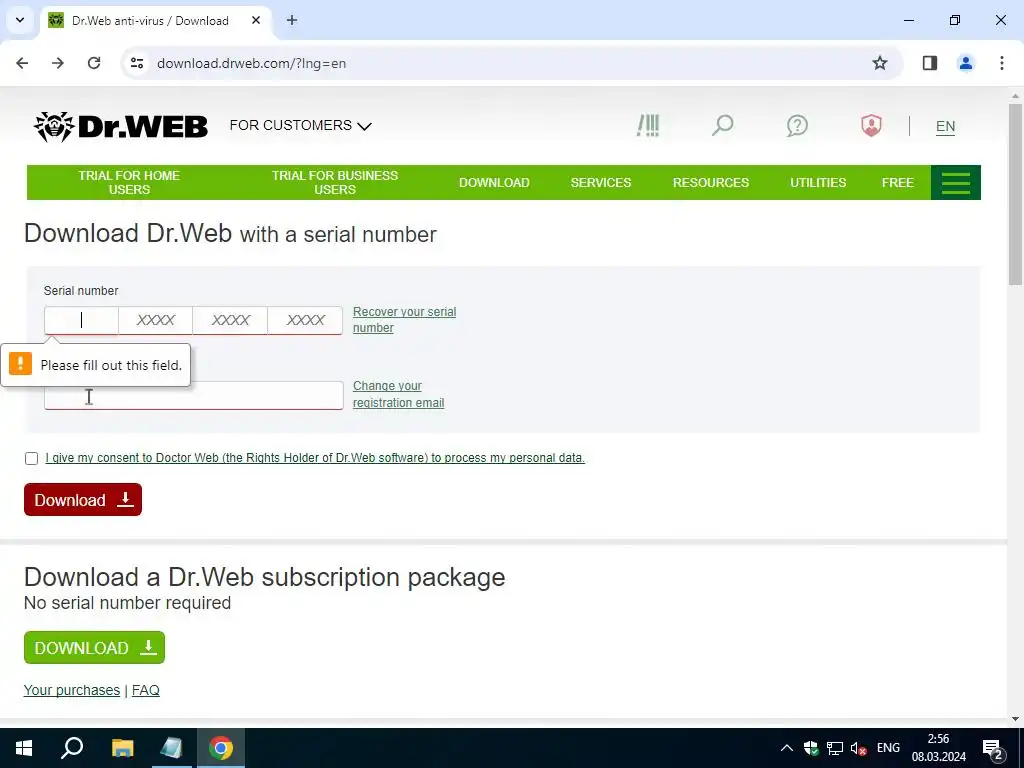Click the page vertical scrollbar thumb
This screenshot has height=768, width=1024.
click(x=1016, y=193)
